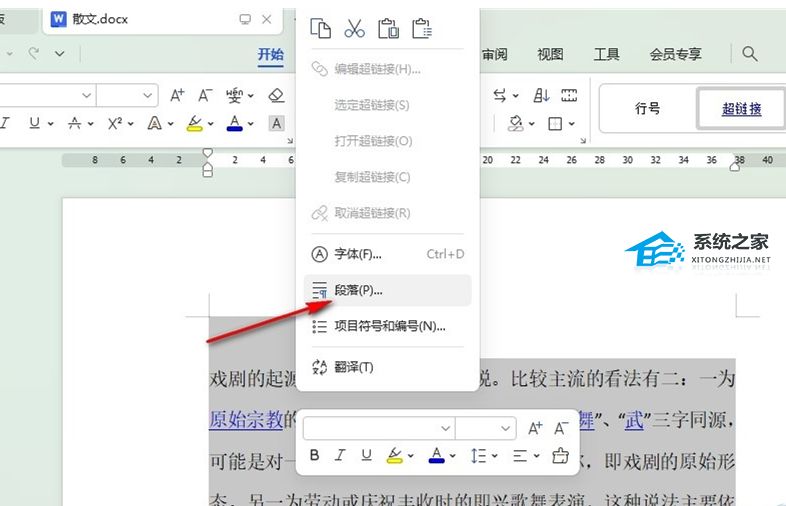The height and width of the screenshot is (506, 786).
Task: Open the font group dialog launcher arrow
Action: coord(290,141)
